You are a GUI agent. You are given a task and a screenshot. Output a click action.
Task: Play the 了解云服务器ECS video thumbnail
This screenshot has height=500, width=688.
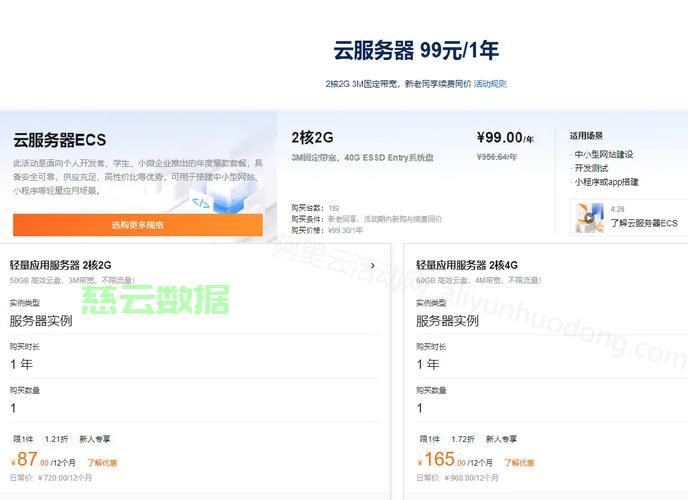[x=590, y=218]
